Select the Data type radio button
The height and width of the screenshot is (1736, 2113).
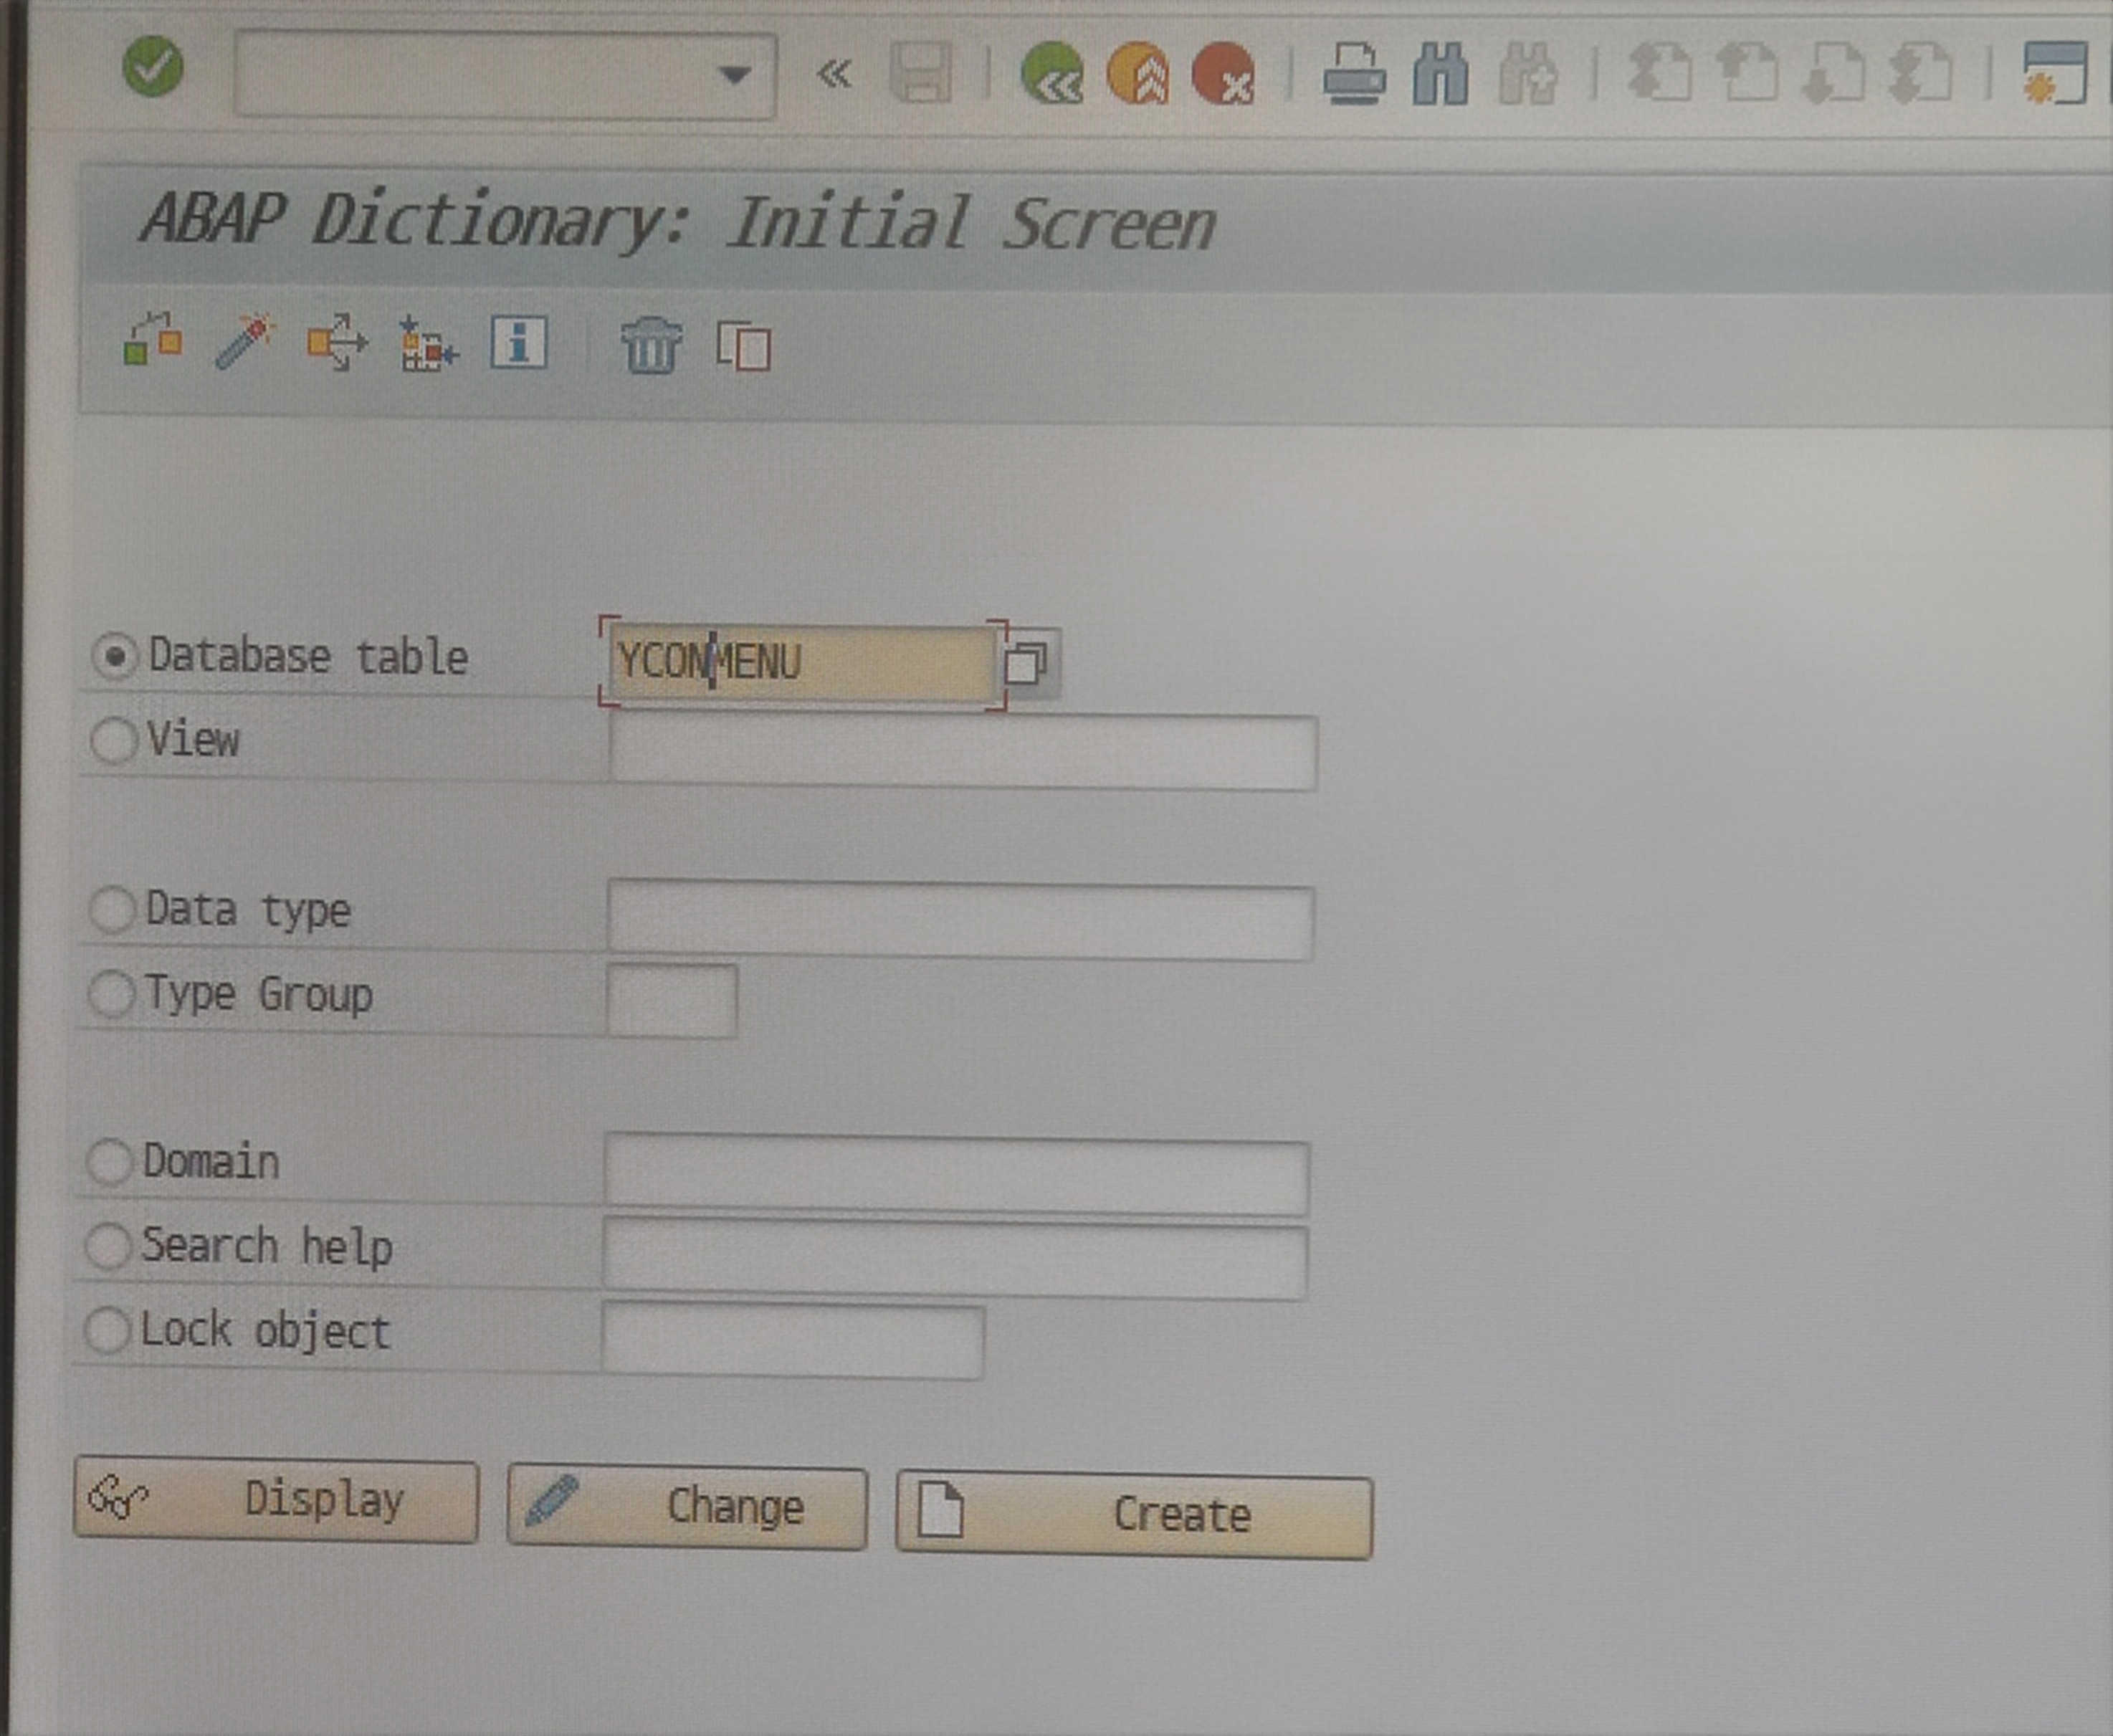click(112, 910)
